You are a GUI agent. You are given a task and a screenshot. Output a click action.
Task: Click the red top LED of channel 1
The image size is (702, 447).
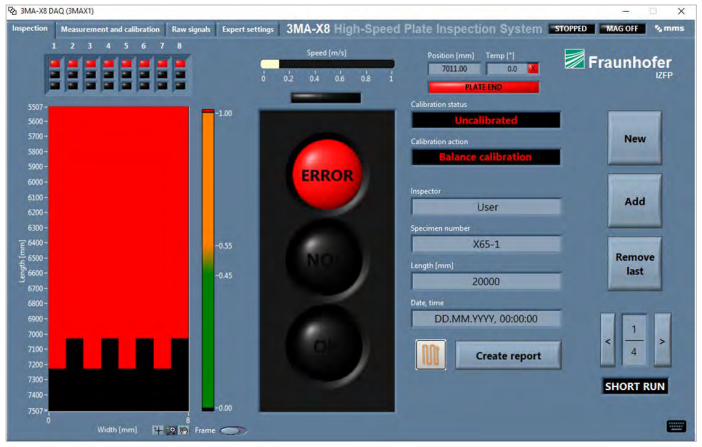(55, 64)
